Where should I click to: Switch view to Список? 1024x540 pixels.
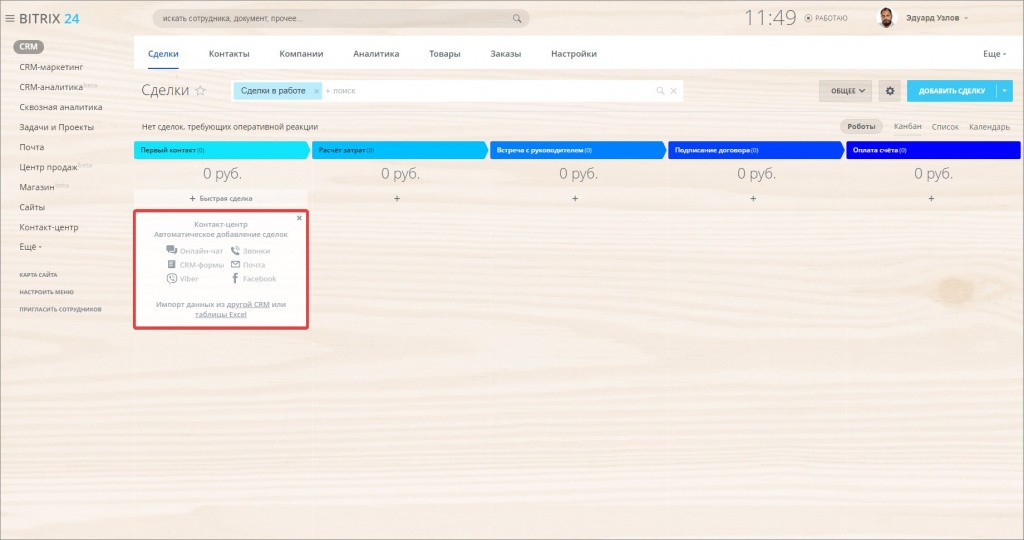click(945, 127)
